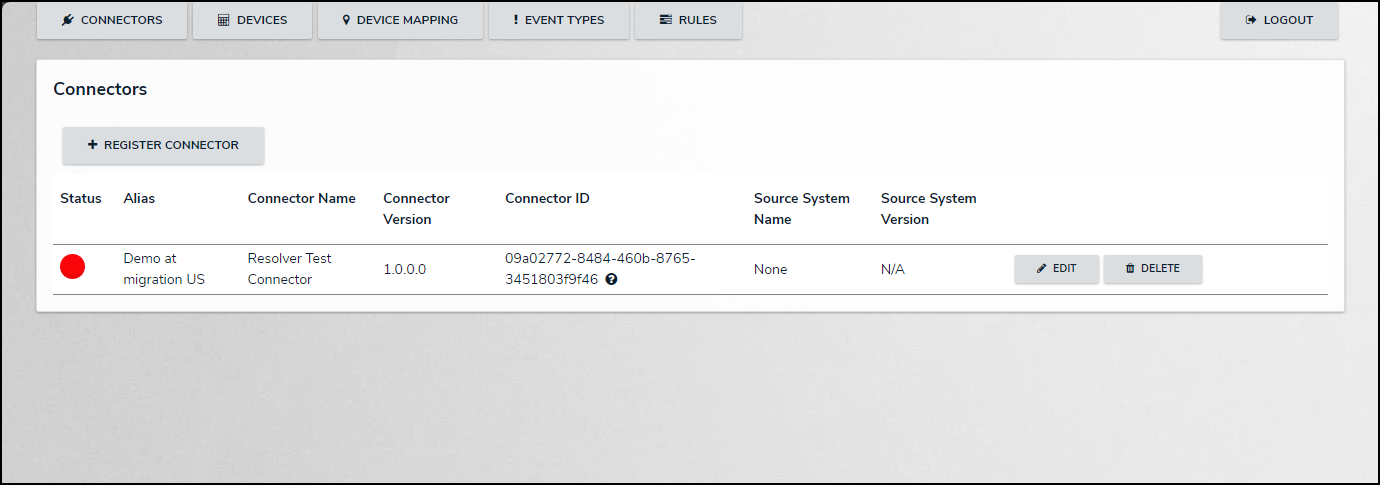1380x485 pixels.
Task: Click the exclamation icon for Event Types
Action: [x=516, y=20]
